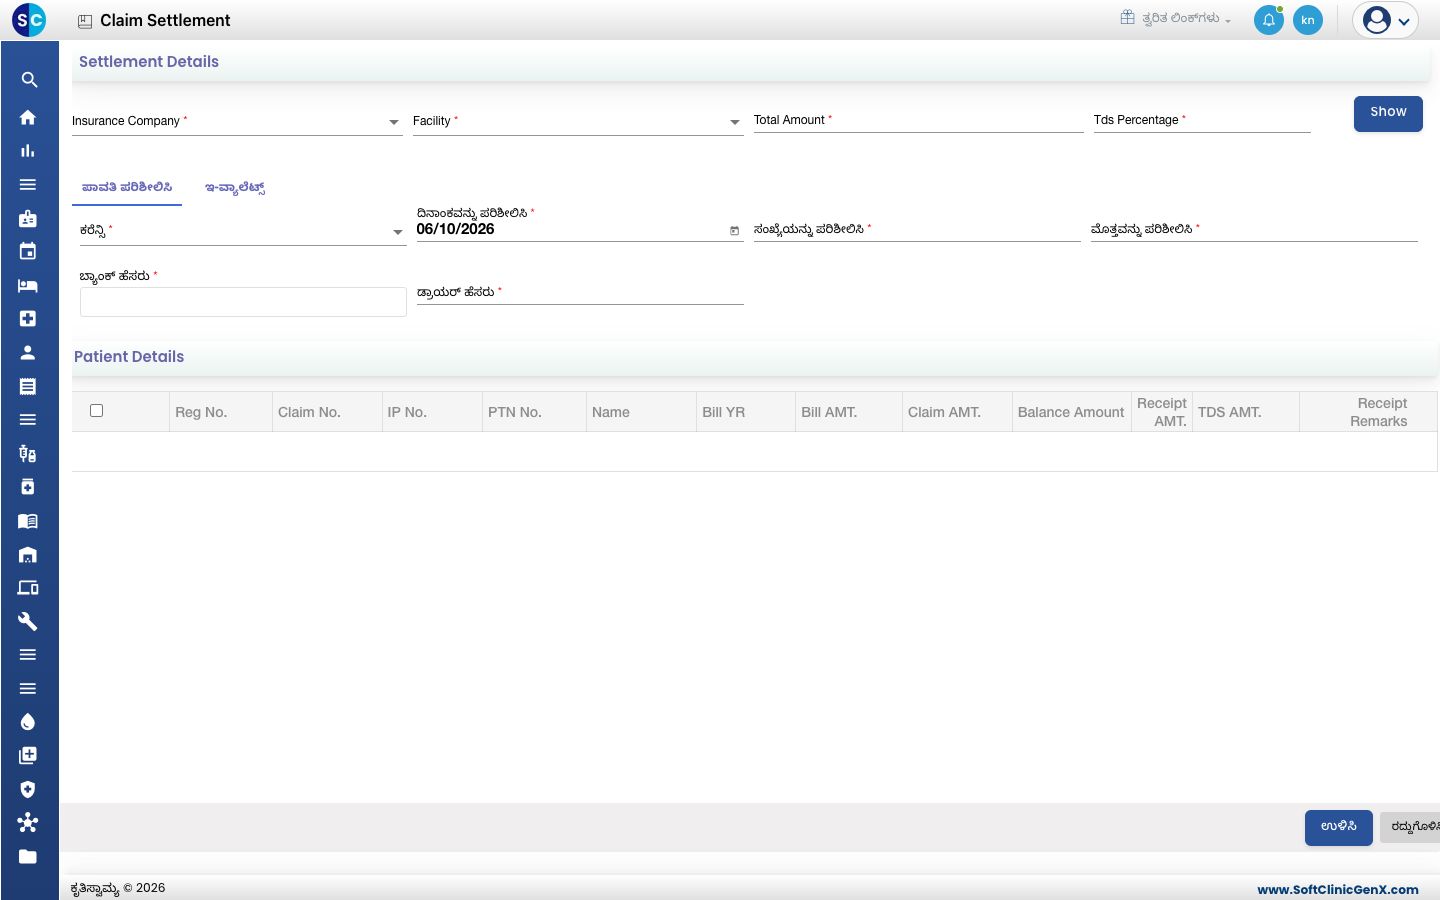Click the ಸಂಖ್ಯೆಯನ್ನು ಪರಿಶೀಲಿಸಿ number field

point(917,230)
